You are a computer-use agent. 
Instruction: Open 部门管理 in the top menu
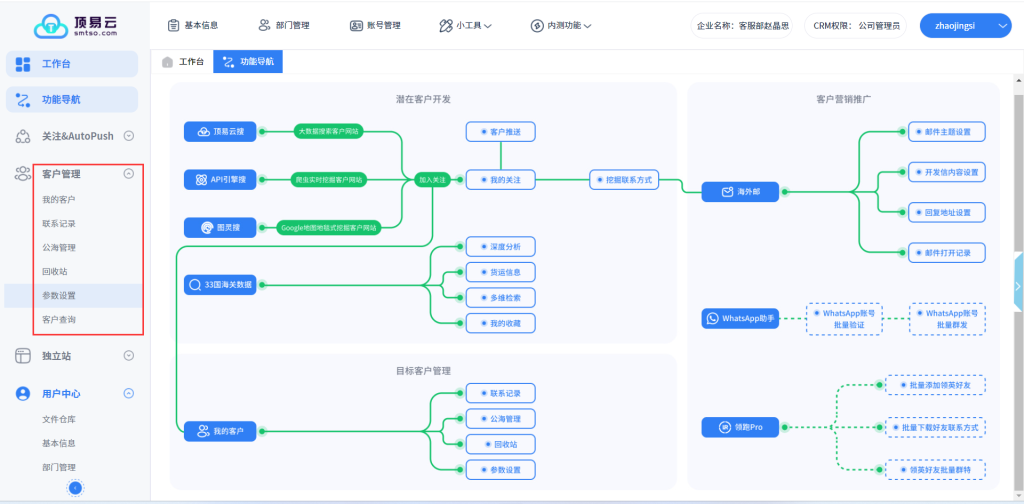click(285, 25)
